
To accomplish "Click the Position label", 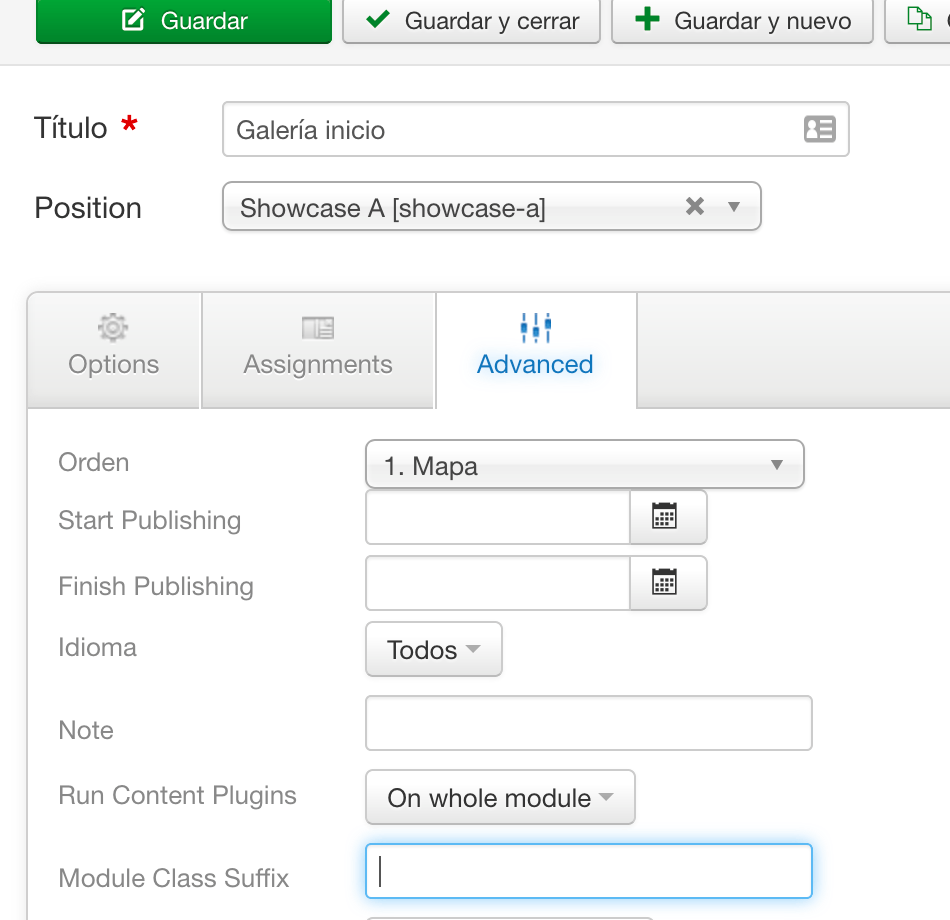I will click(x=88, y=208).
